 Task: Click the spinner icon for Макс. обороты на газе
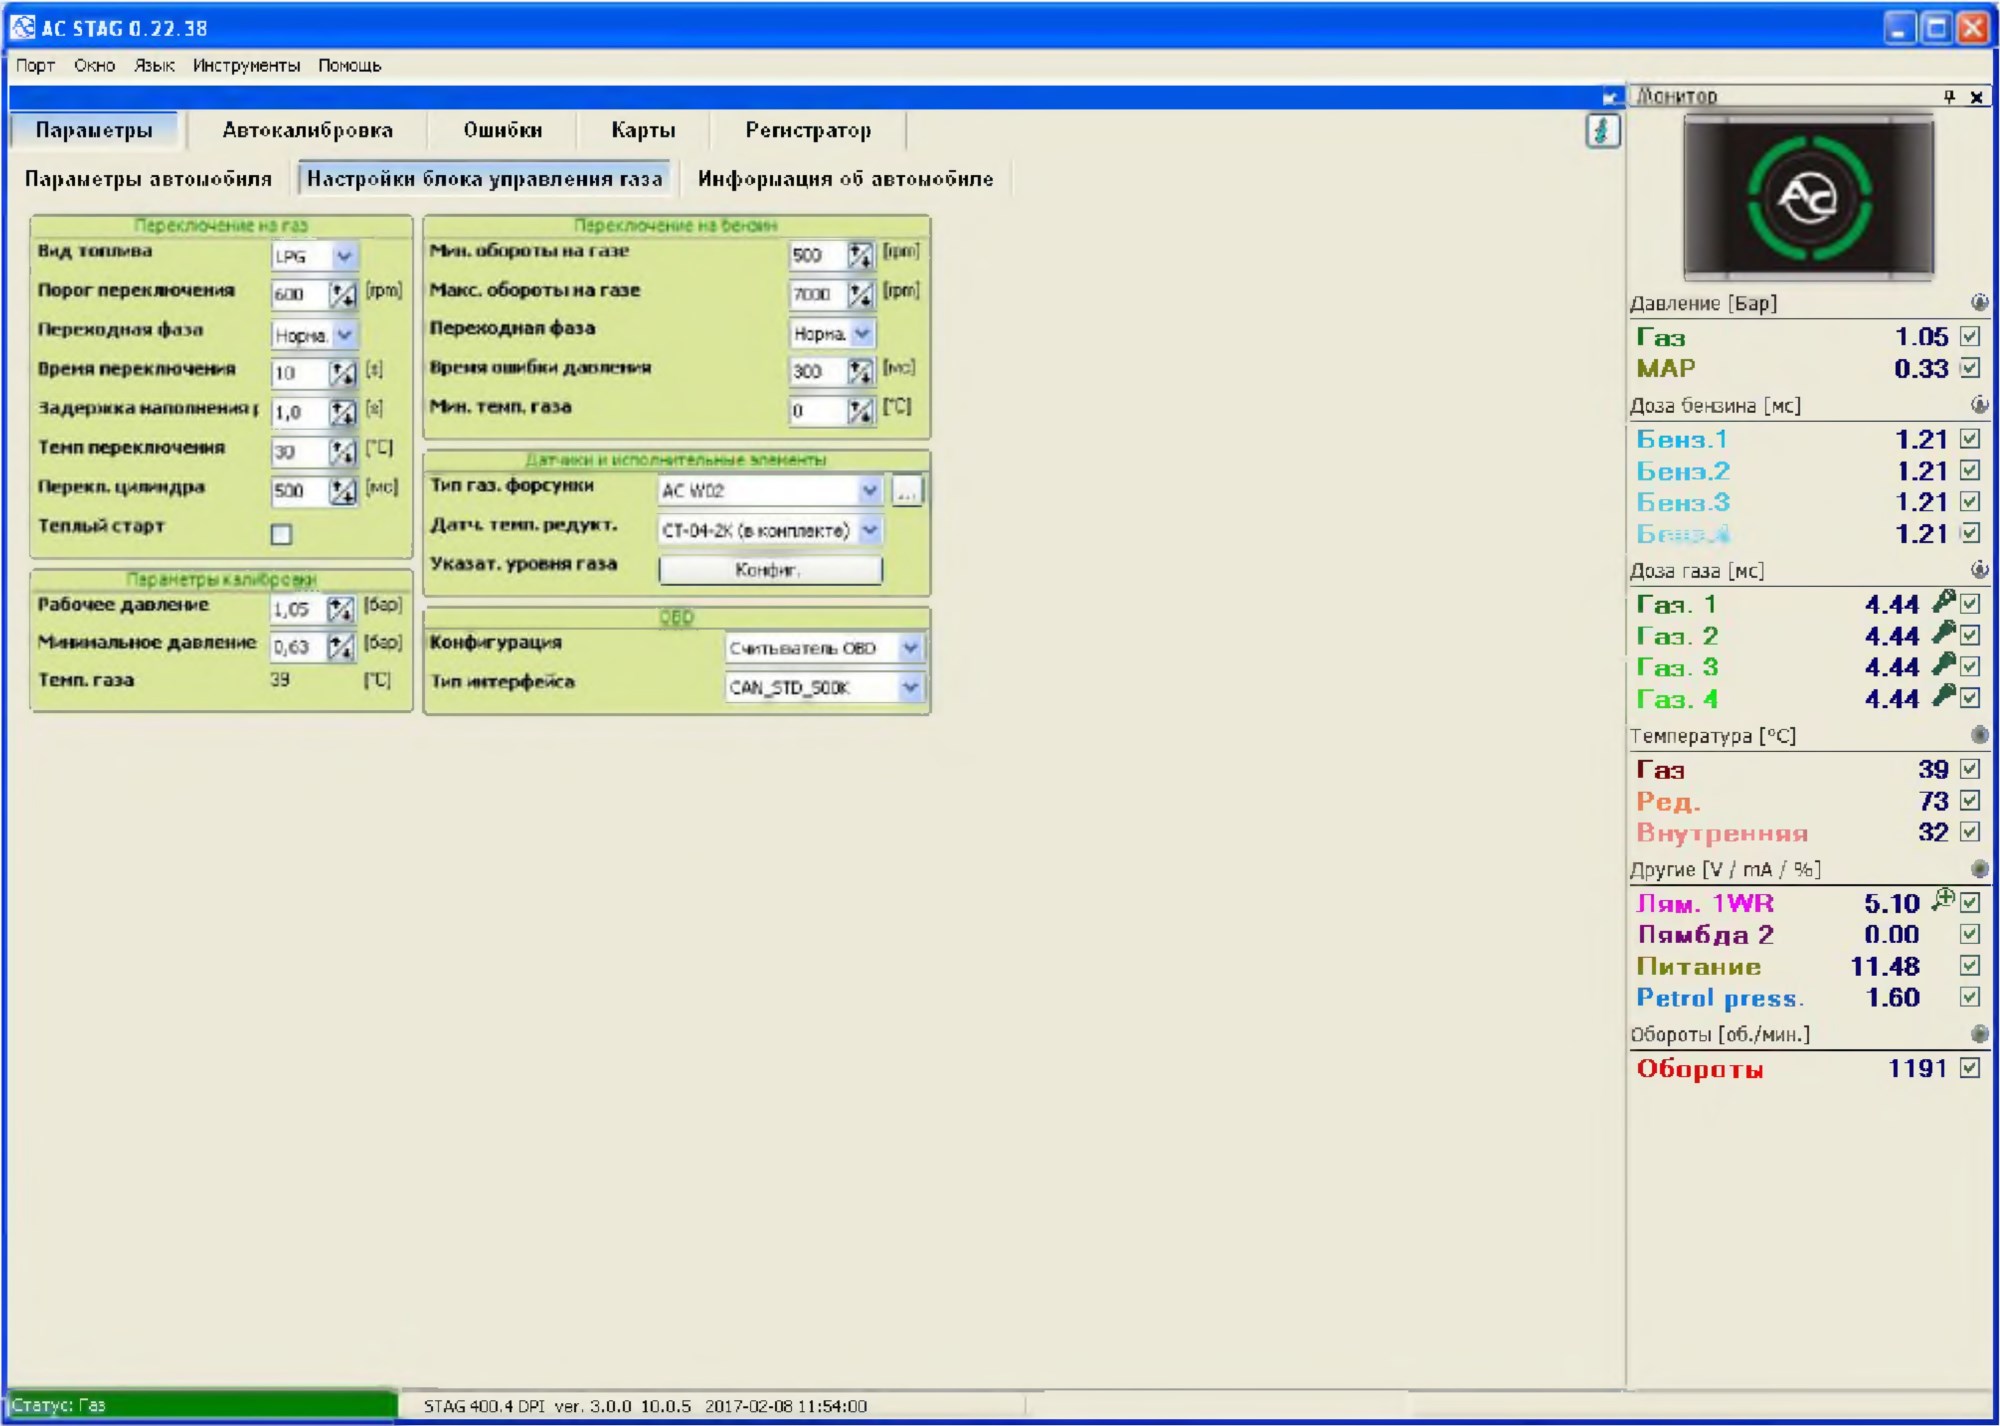860,294
